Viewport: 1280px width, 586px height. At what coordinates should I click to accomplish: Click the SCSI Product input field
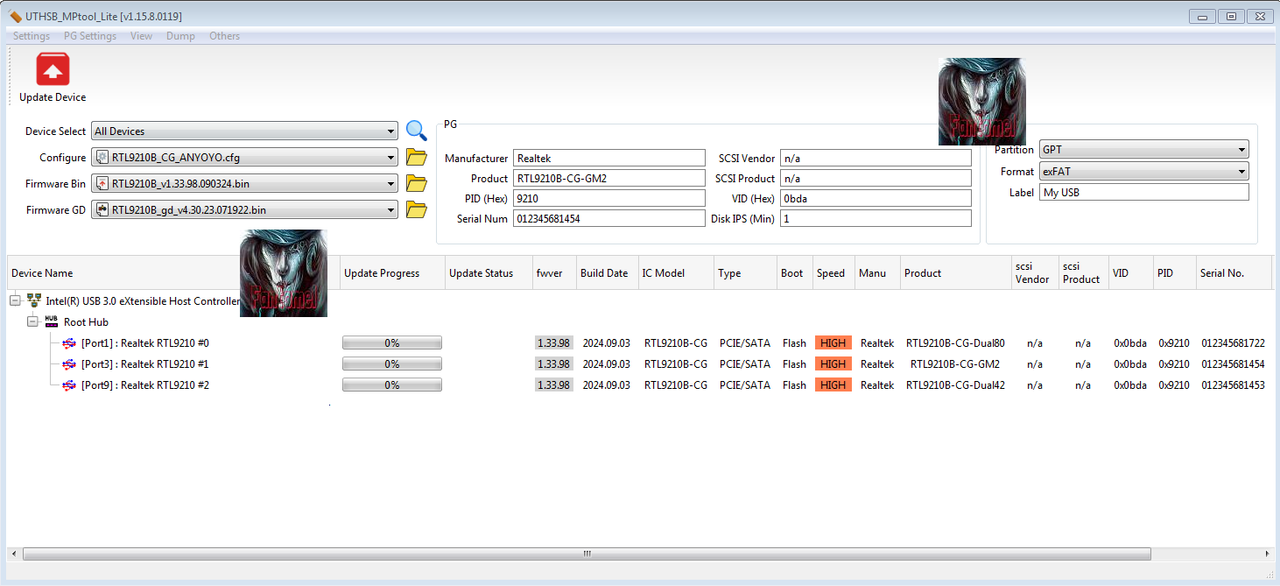pos(875,178)
